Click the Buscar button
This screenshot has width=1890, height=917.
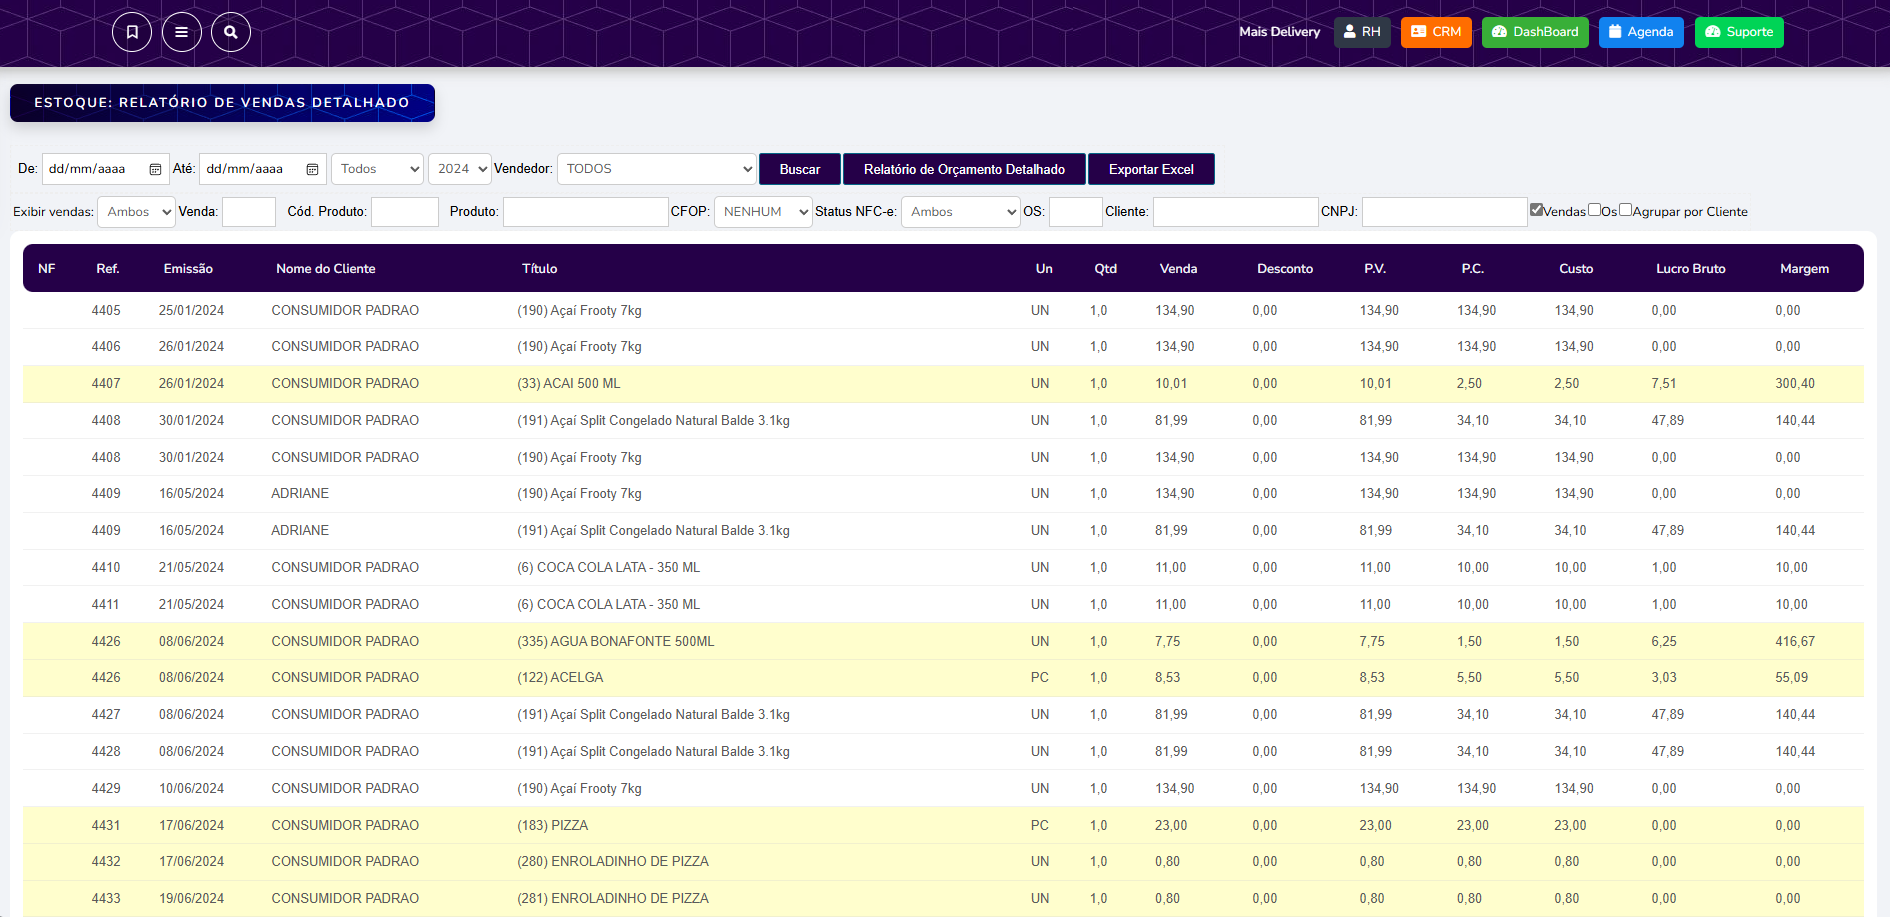click(800, 169)
